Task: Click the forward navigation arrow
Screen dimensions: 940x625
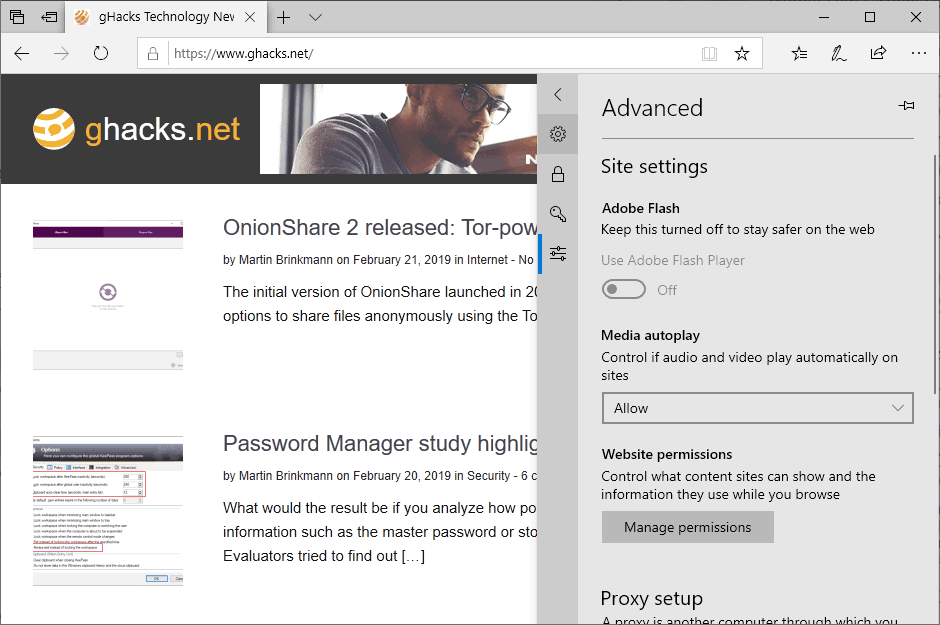Action: tap(61, 53)
